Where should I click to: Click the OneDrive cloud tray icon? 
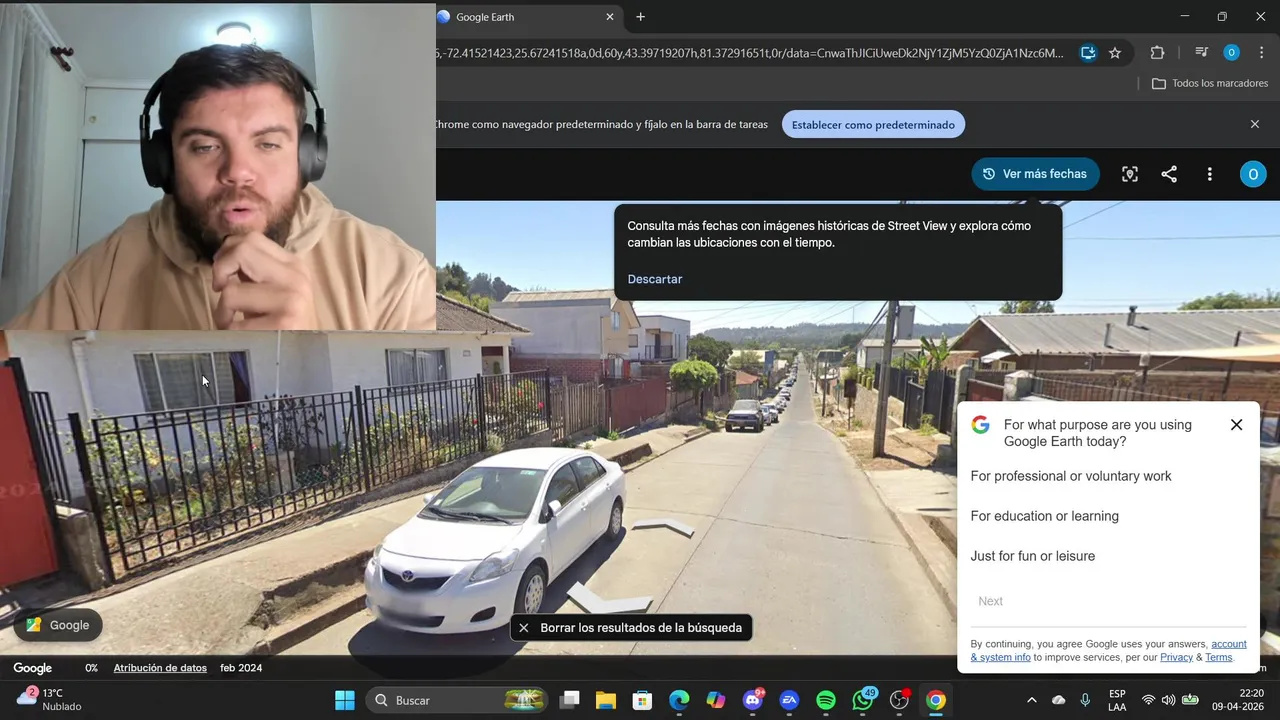click(x=1058, y=700)
